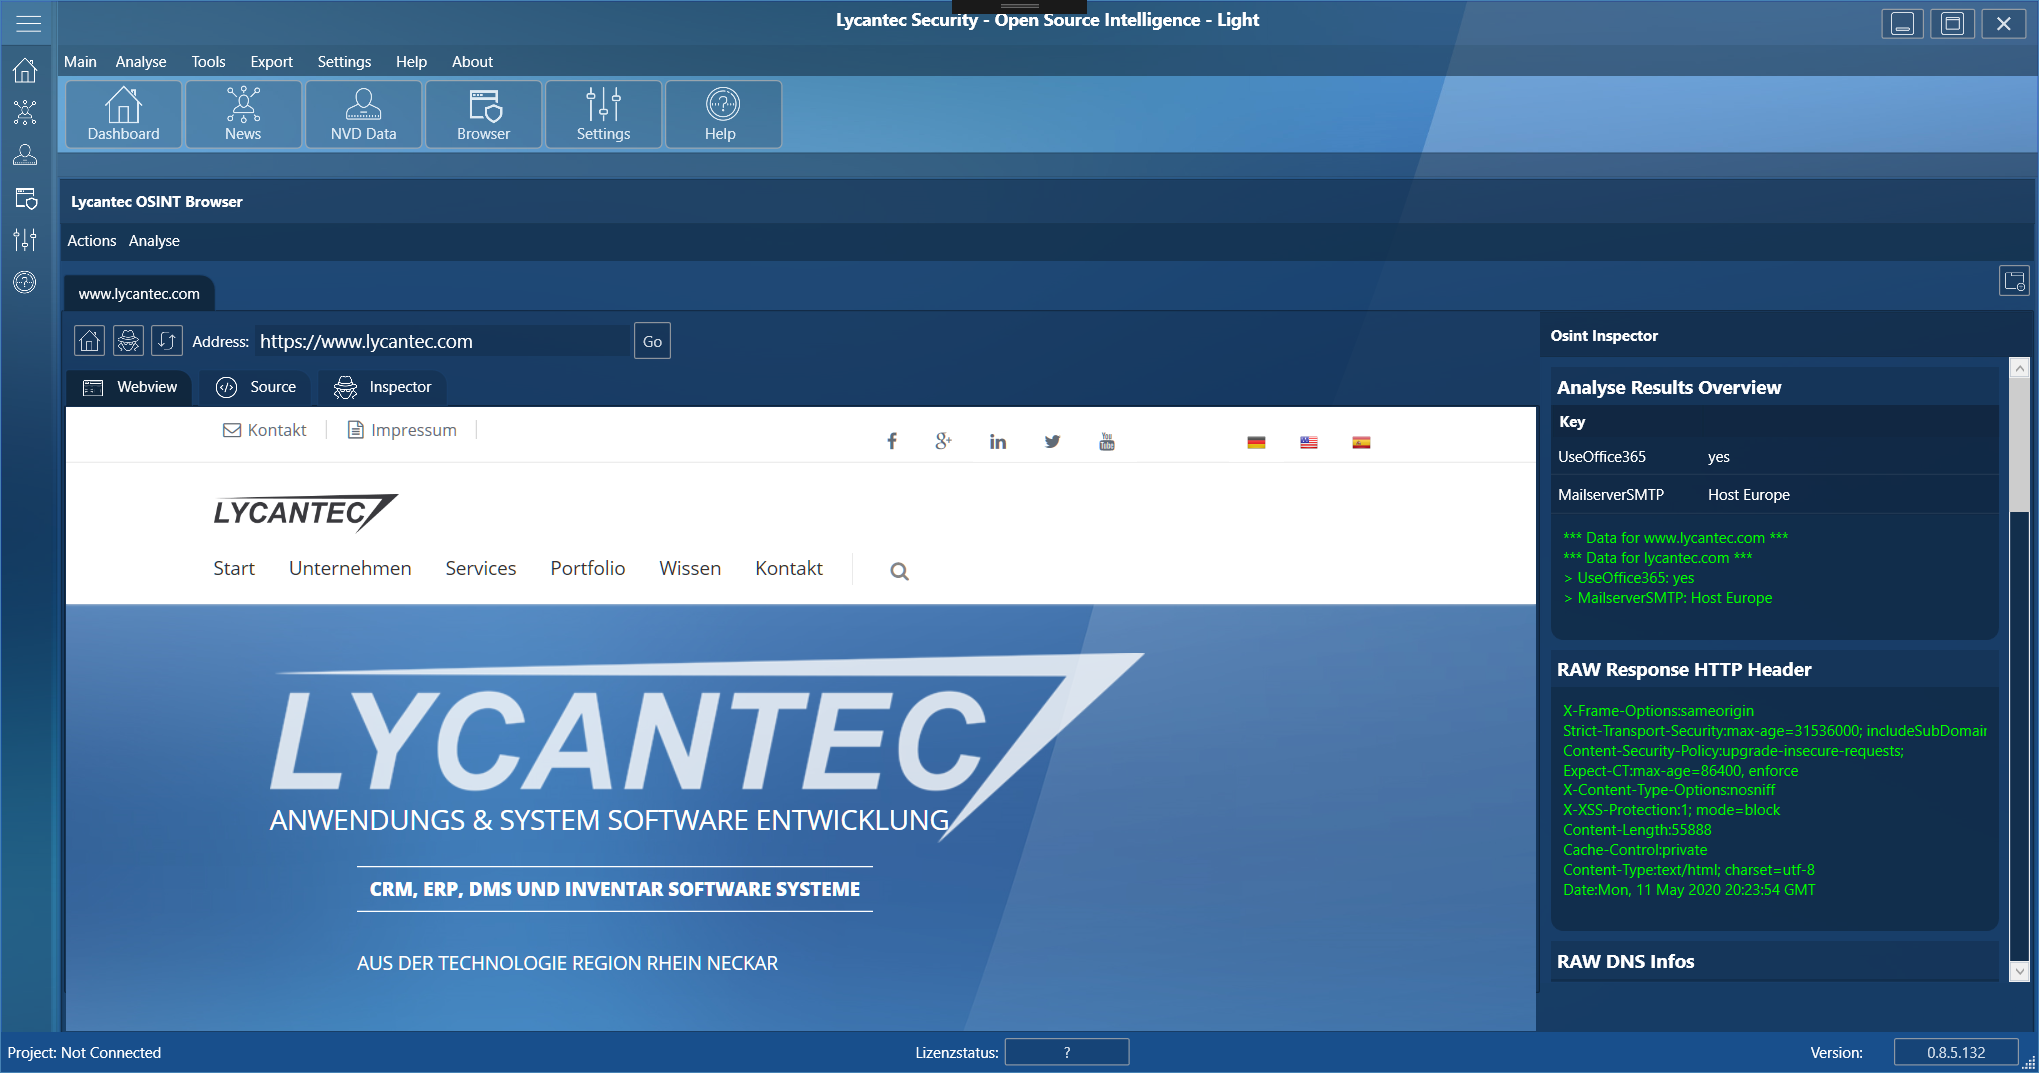Click the anonymous spy icon beside Address
This screenshot has width=2039, height=1073.
128,341
